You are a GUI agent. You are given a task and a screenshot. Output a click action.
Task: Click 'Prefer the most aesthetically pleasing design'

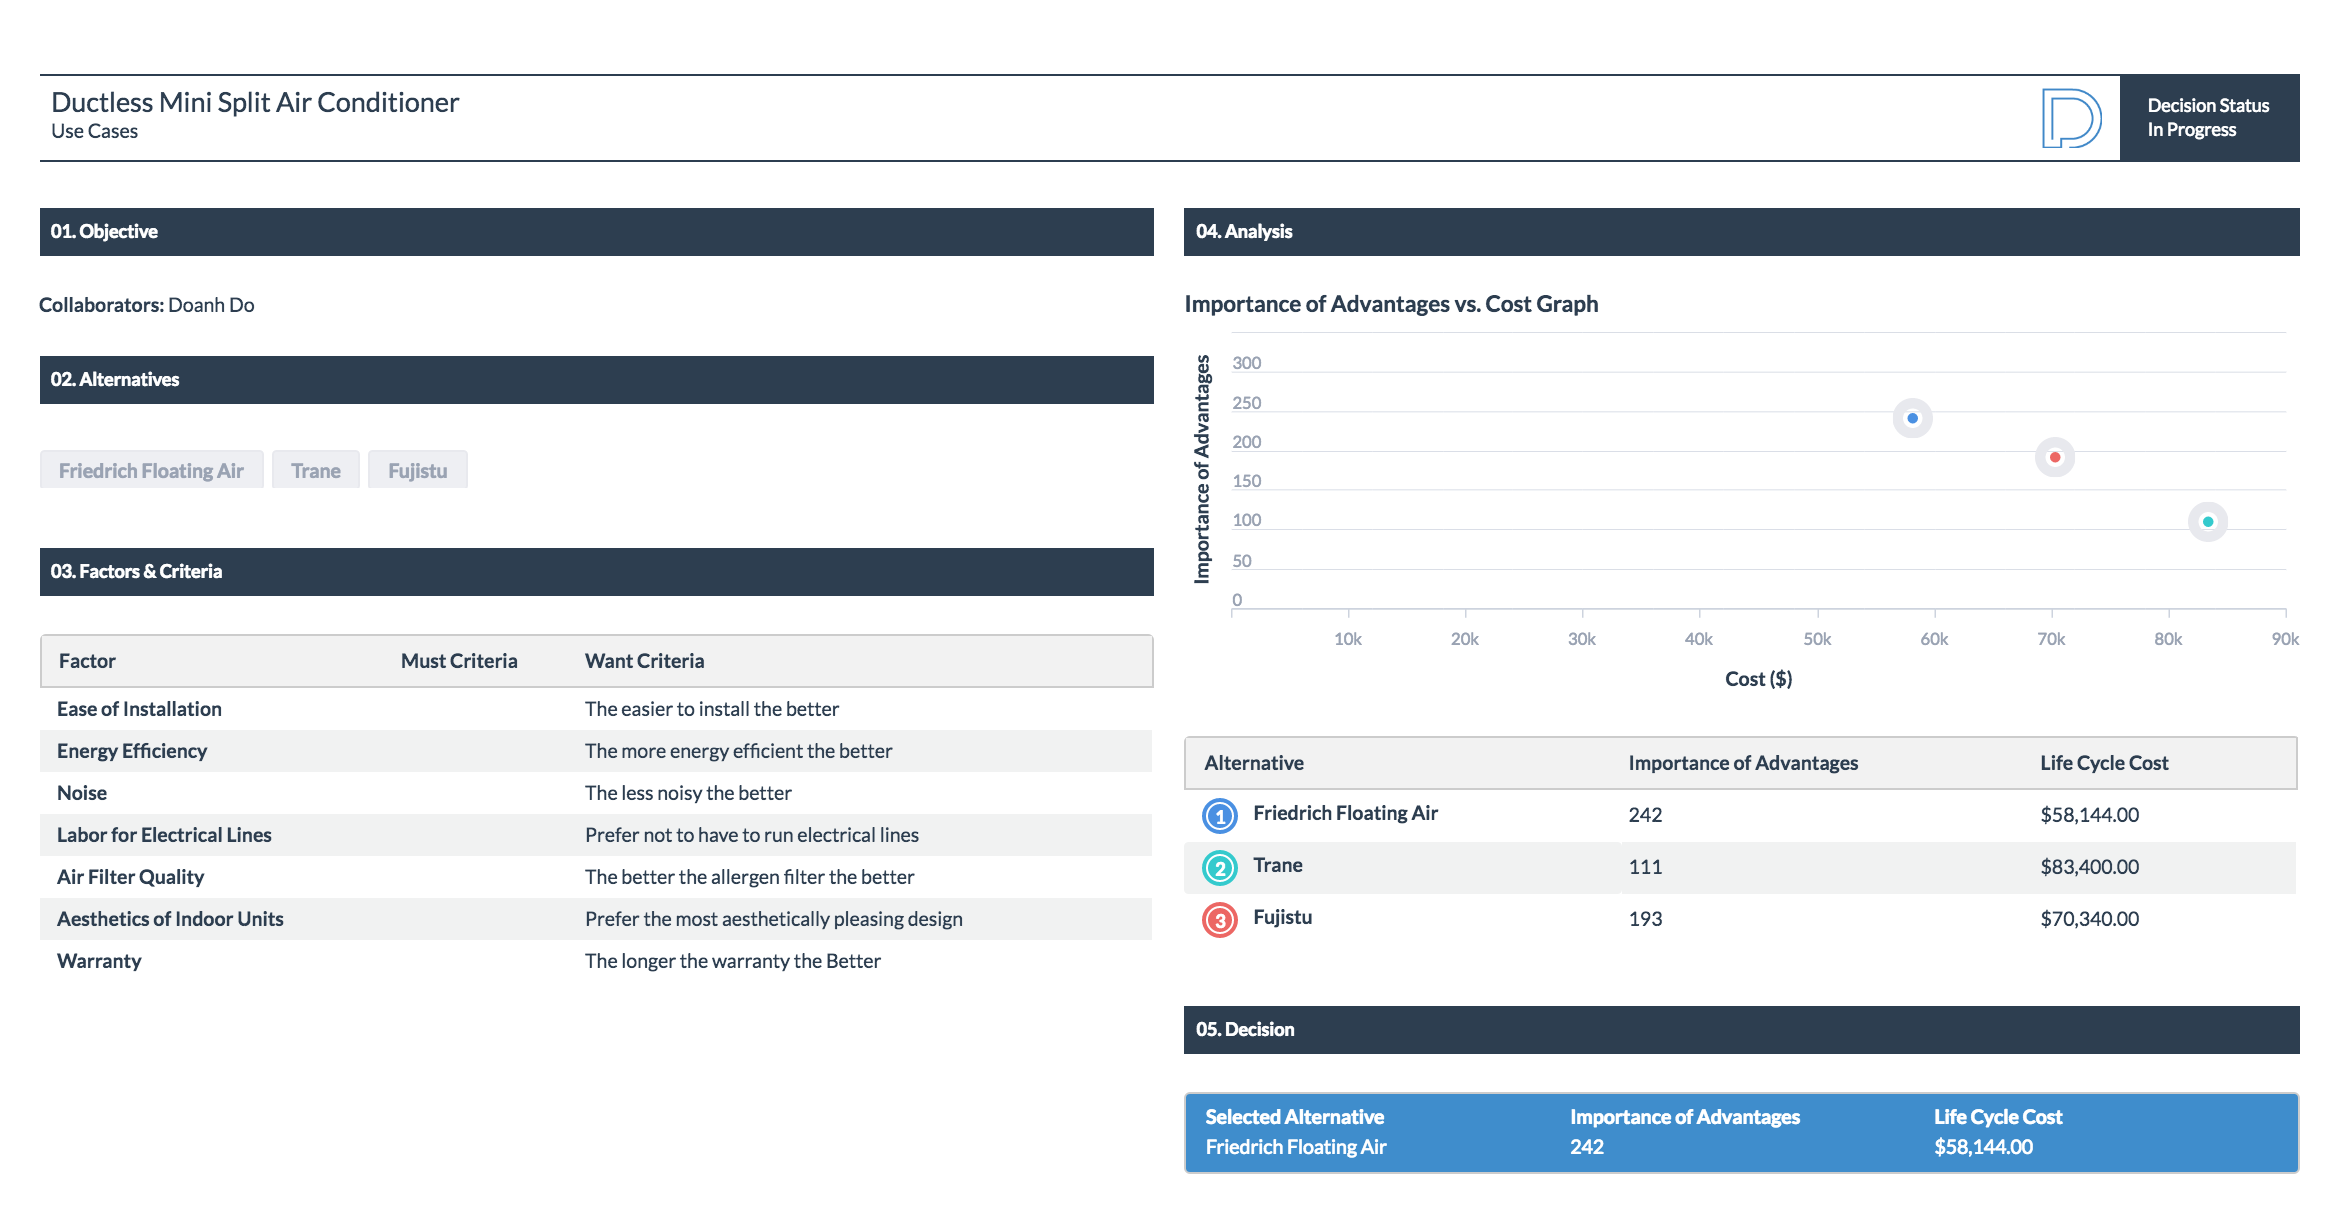(x=774, y=919)
